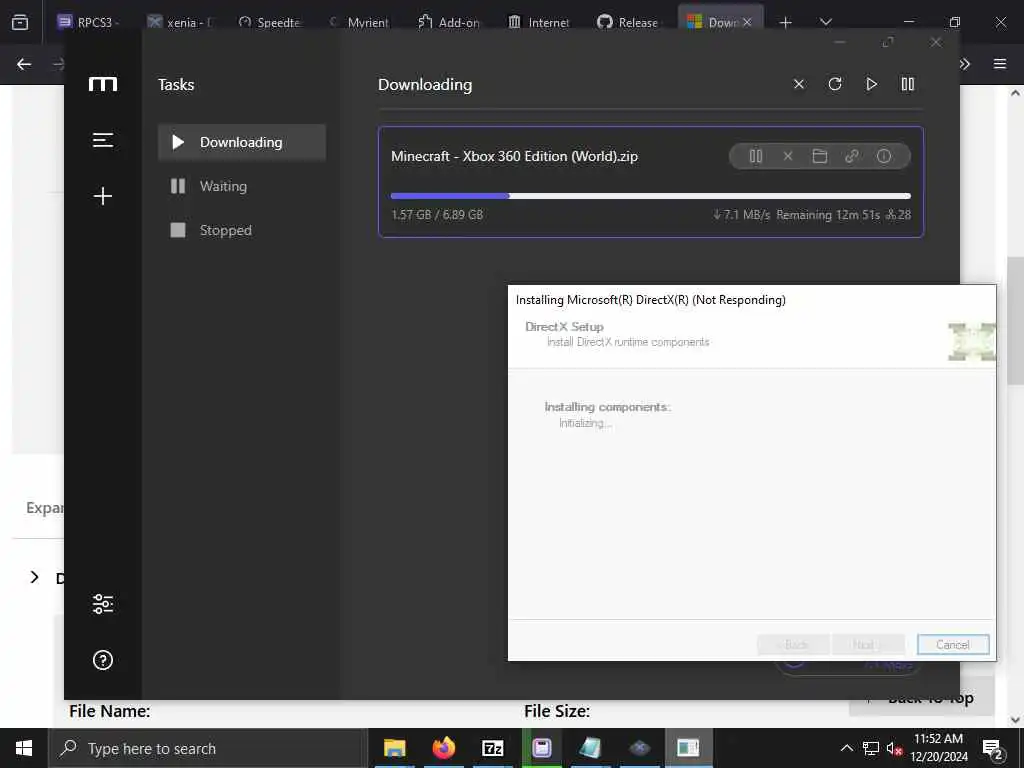The width and height of the screenshot is (1024, 768).
Task: Go back in the browser
Action: click(24, 64)
